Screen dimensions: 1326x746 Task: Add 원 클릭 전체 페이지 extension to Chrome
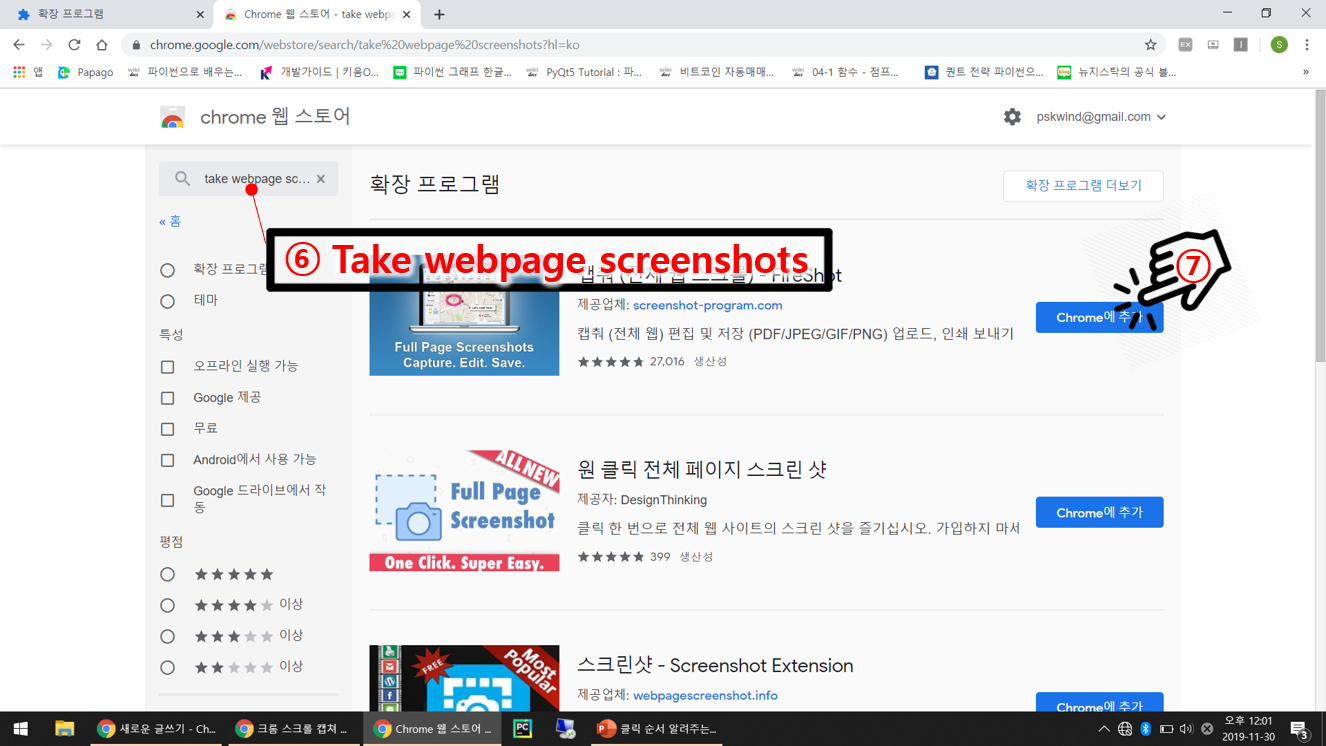[1099, 512]
